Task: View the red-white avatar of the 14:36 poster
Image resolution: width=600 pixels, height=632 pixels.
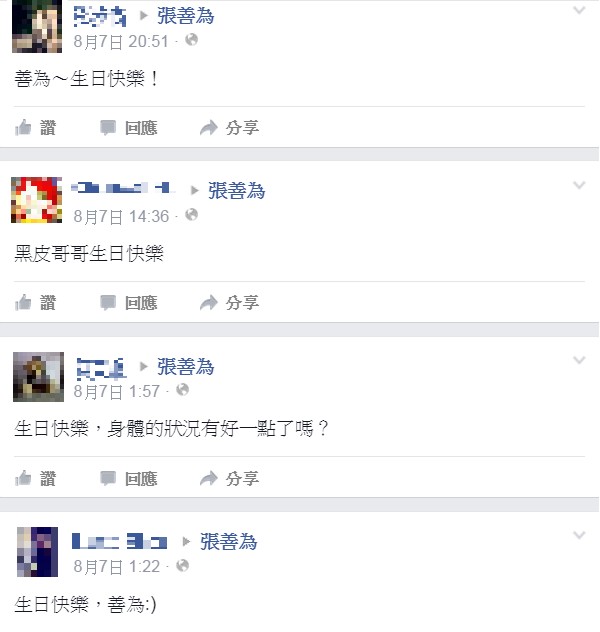Action: point(37,200)
